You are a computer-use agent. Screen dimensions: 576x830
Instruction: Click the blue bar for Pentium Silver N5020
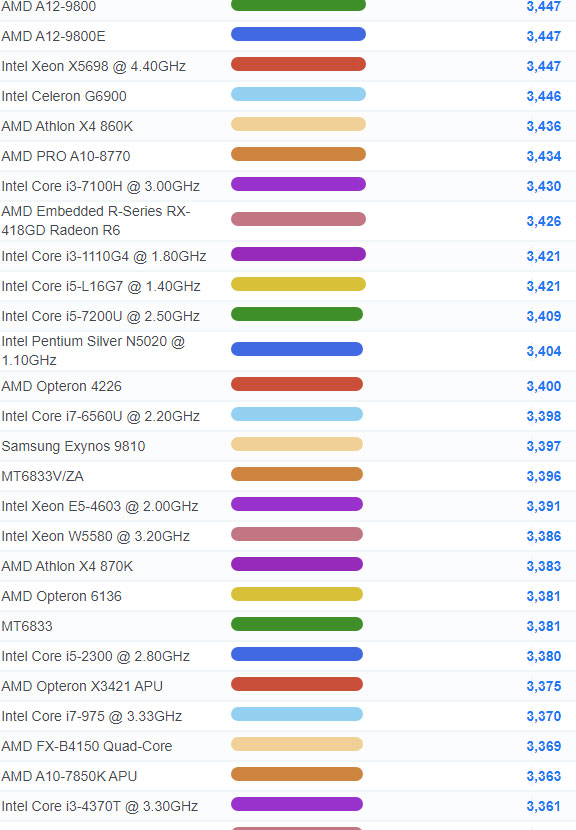tap(296, 349)
